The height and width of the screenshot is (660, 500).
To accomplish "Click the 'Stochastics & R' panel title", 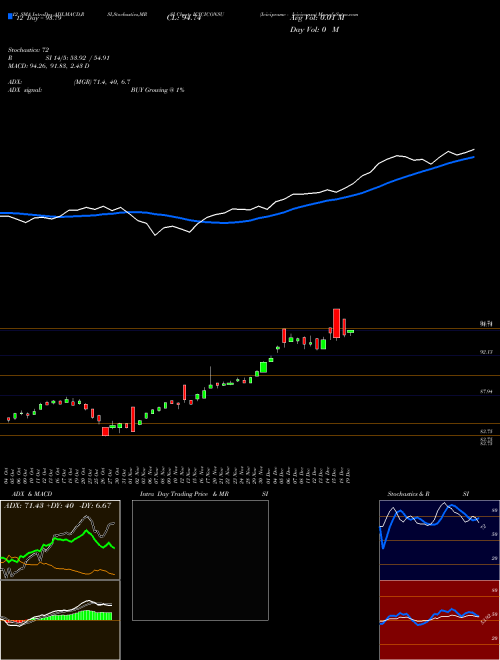I will pos(408,494).
